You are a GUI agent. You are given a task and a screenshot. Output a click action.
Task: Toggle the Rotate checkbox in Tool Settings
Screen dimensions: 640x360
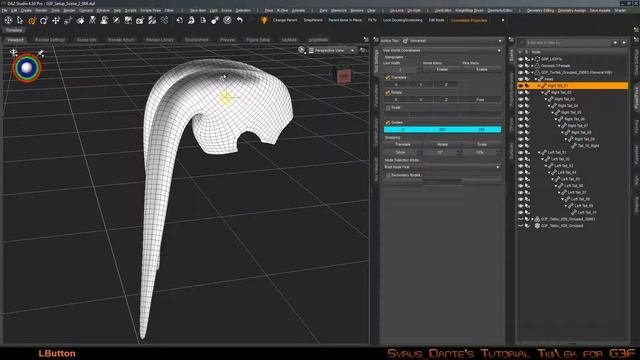388,93
